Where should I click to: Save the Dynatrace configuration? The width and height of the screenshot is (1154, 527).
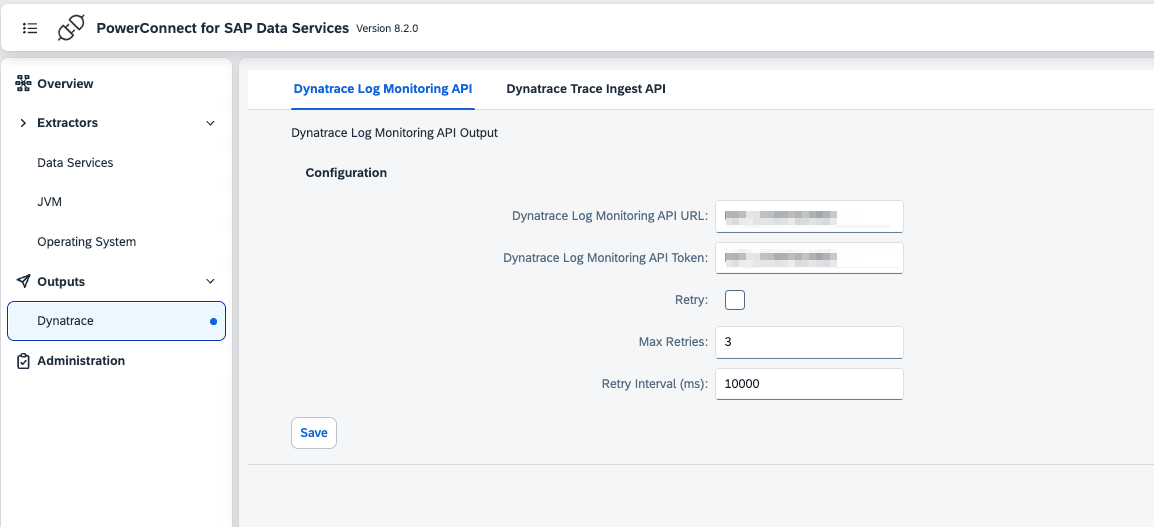click(313, 433)
